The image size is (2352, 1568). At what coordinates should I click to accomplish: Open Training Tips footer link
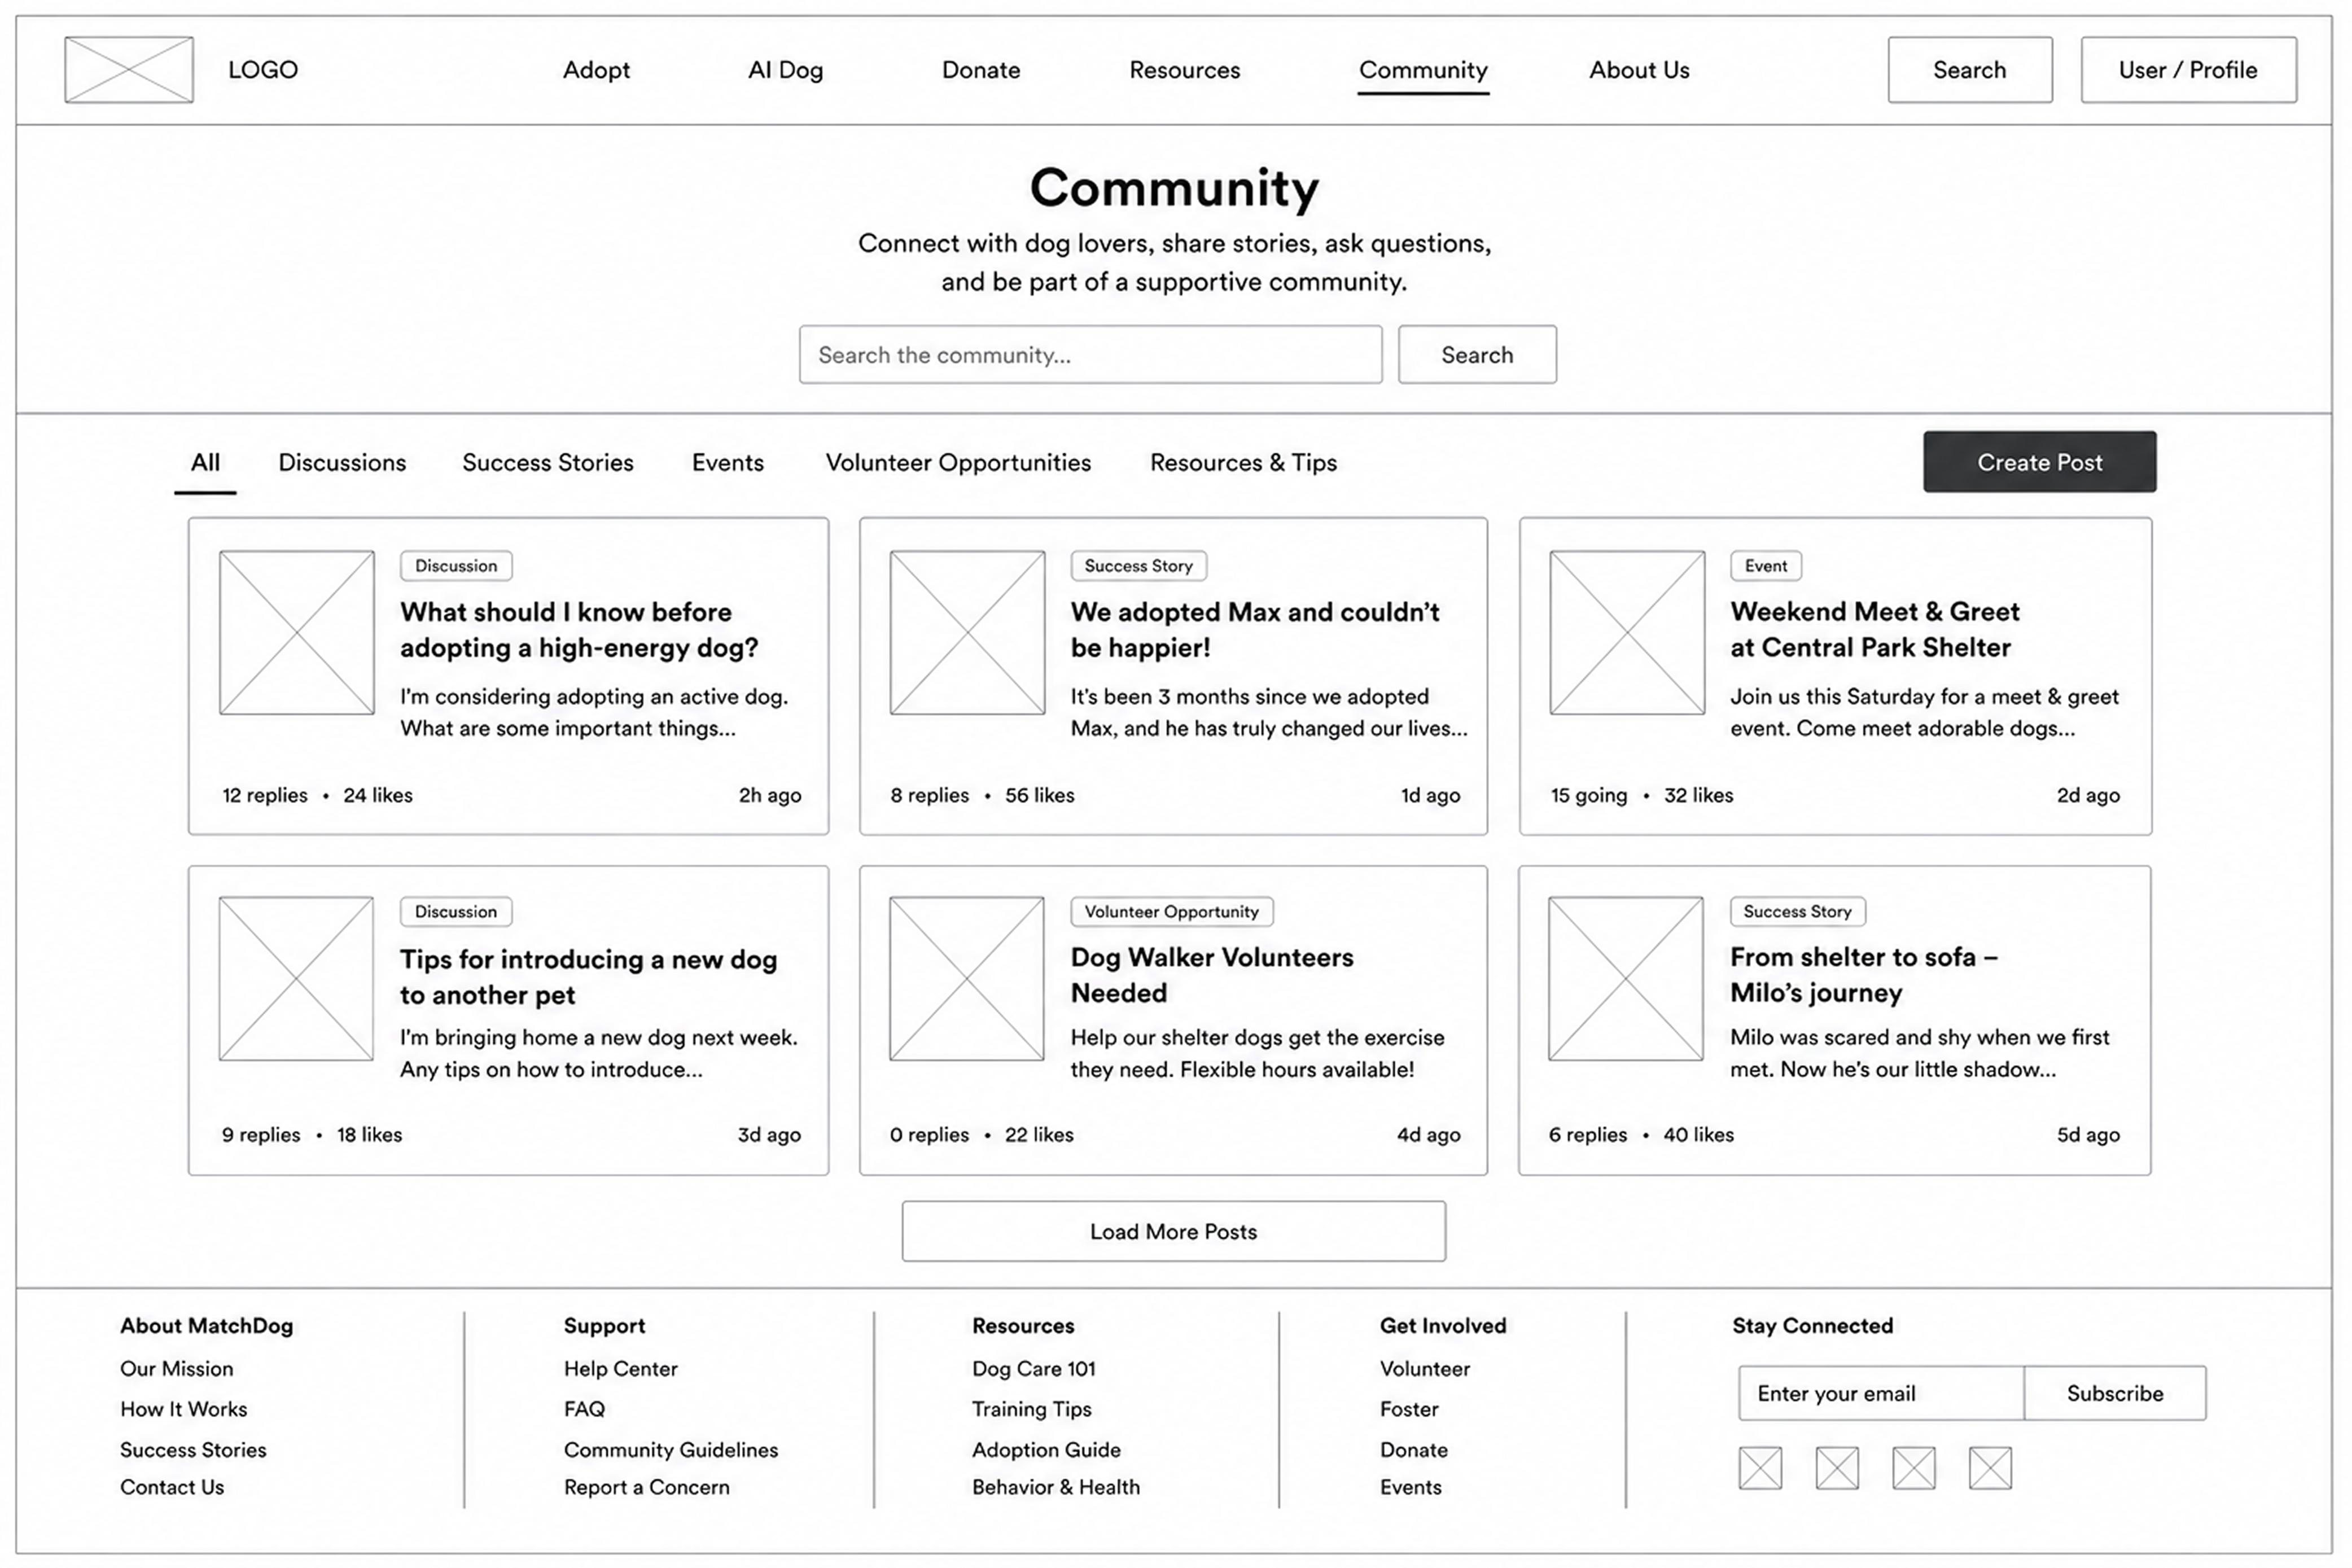click(x=1032, y=1409)
